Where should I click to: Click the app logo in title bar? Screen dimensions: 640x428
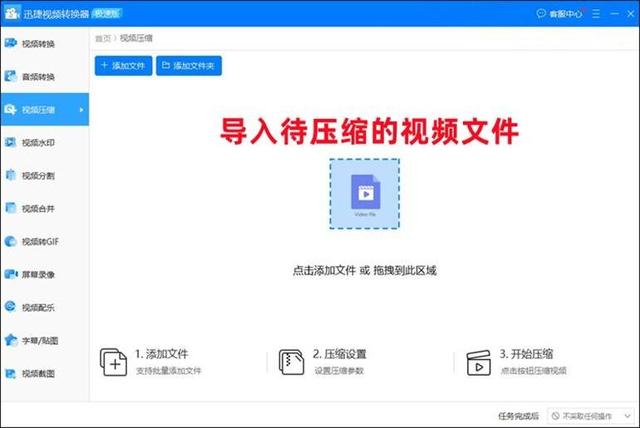point(12,13)
